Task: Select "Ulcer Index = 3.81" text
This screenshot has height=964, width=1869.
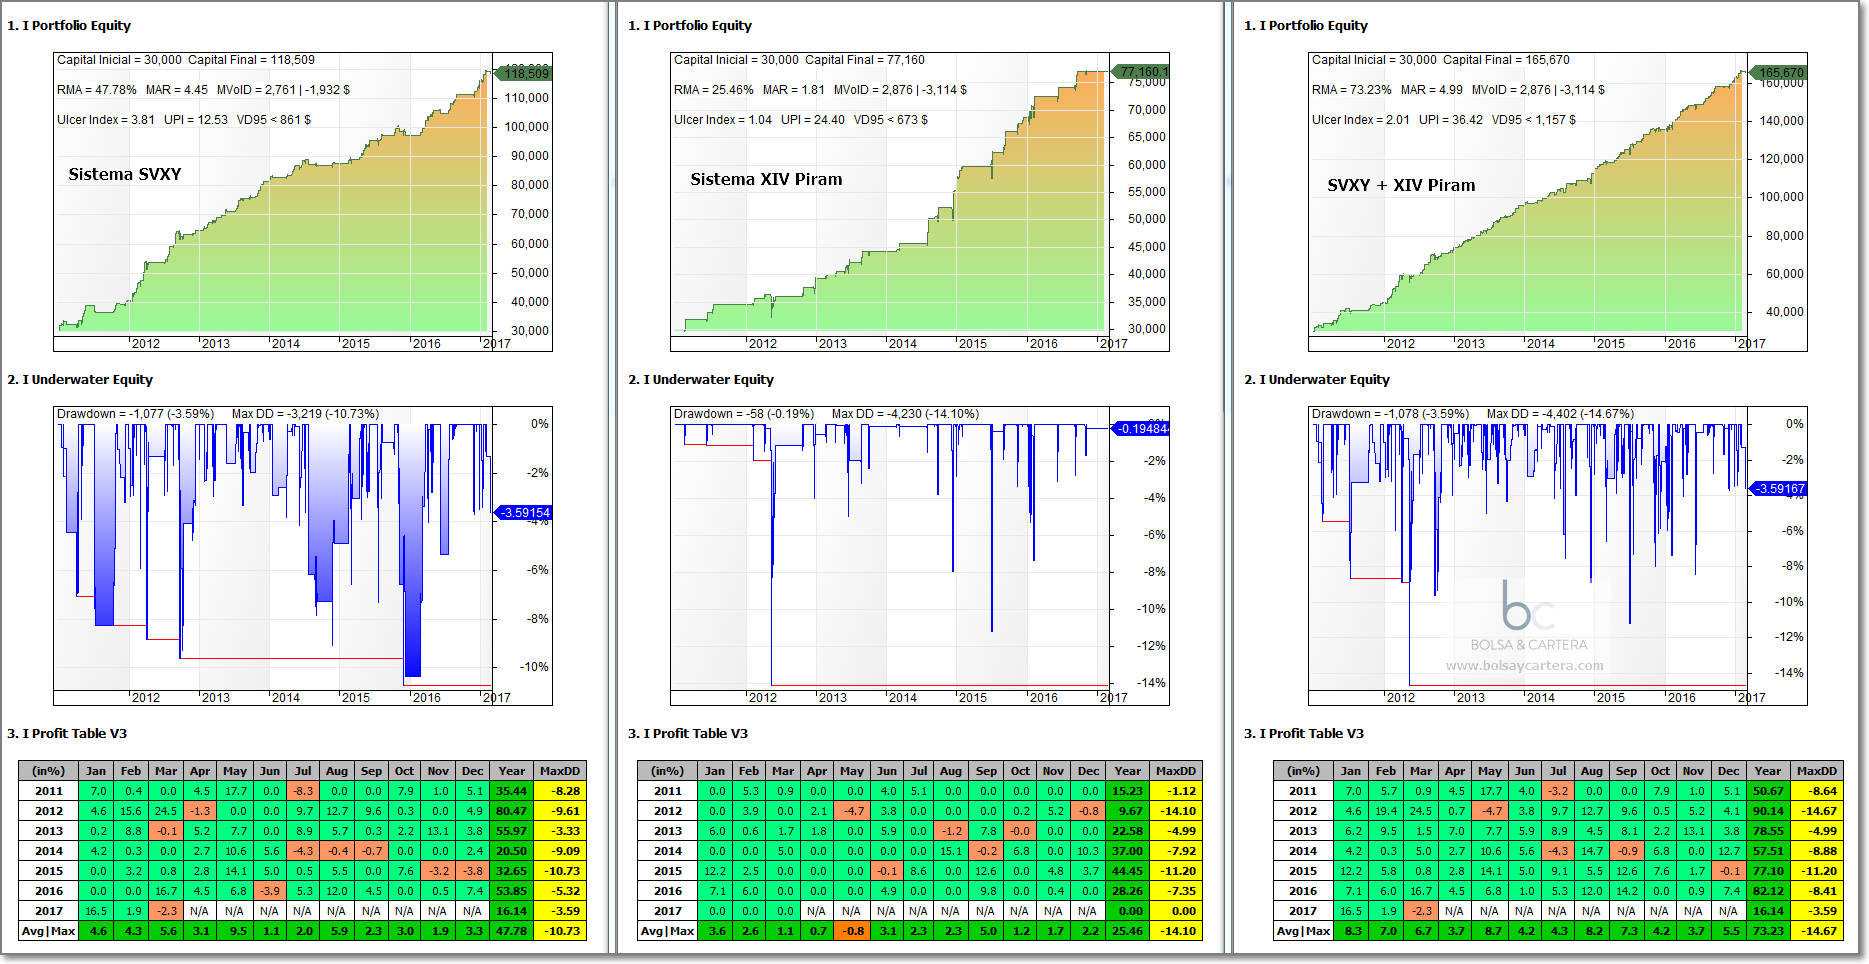Action: [106, 120]
